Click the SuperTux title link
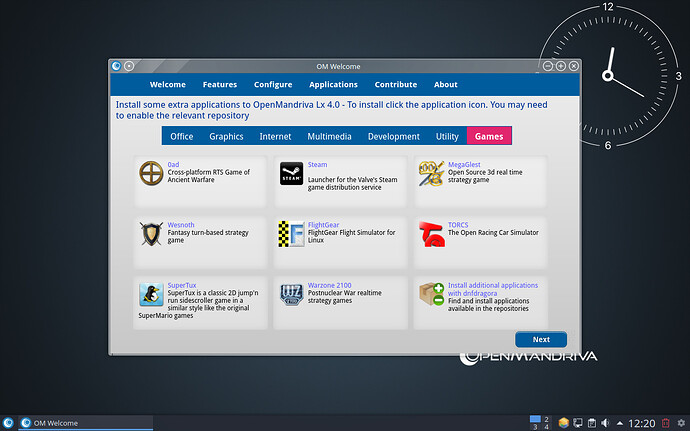 [x=181, y=285]
